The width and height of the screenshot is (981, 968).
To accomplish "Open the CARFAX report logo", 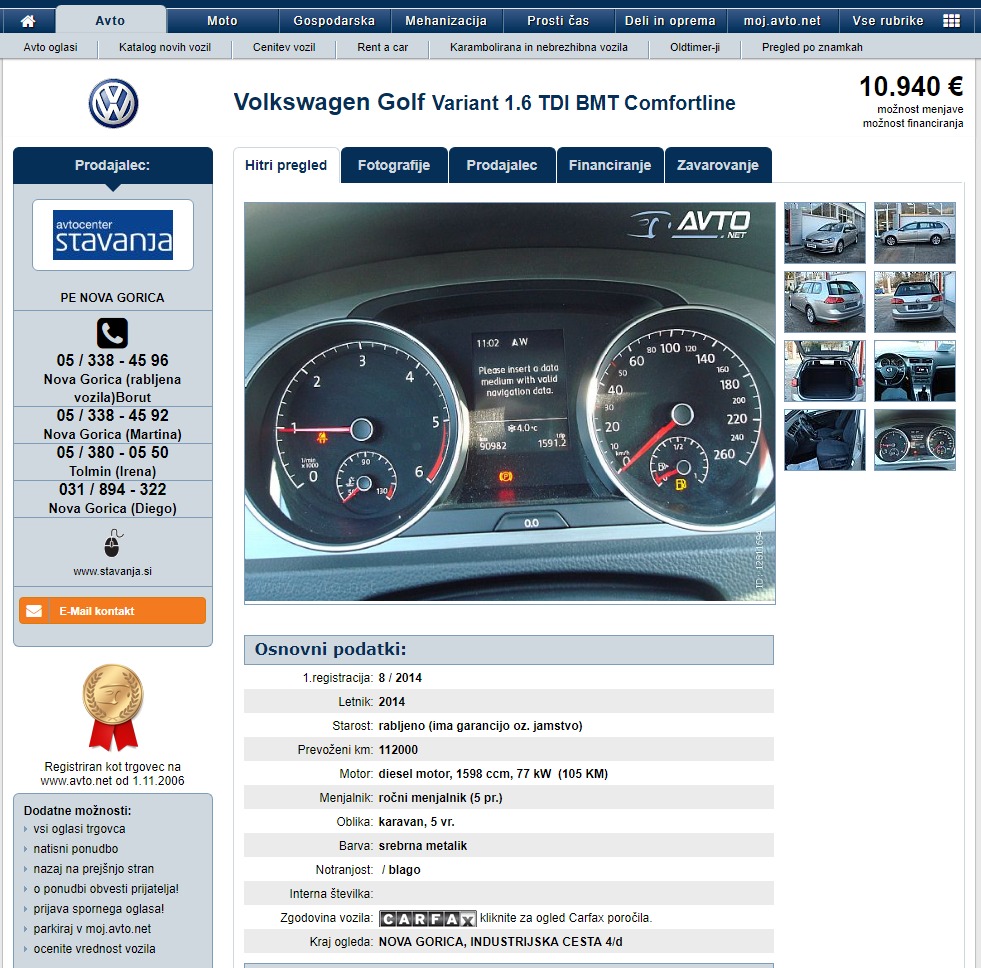I will pos(427,918).
